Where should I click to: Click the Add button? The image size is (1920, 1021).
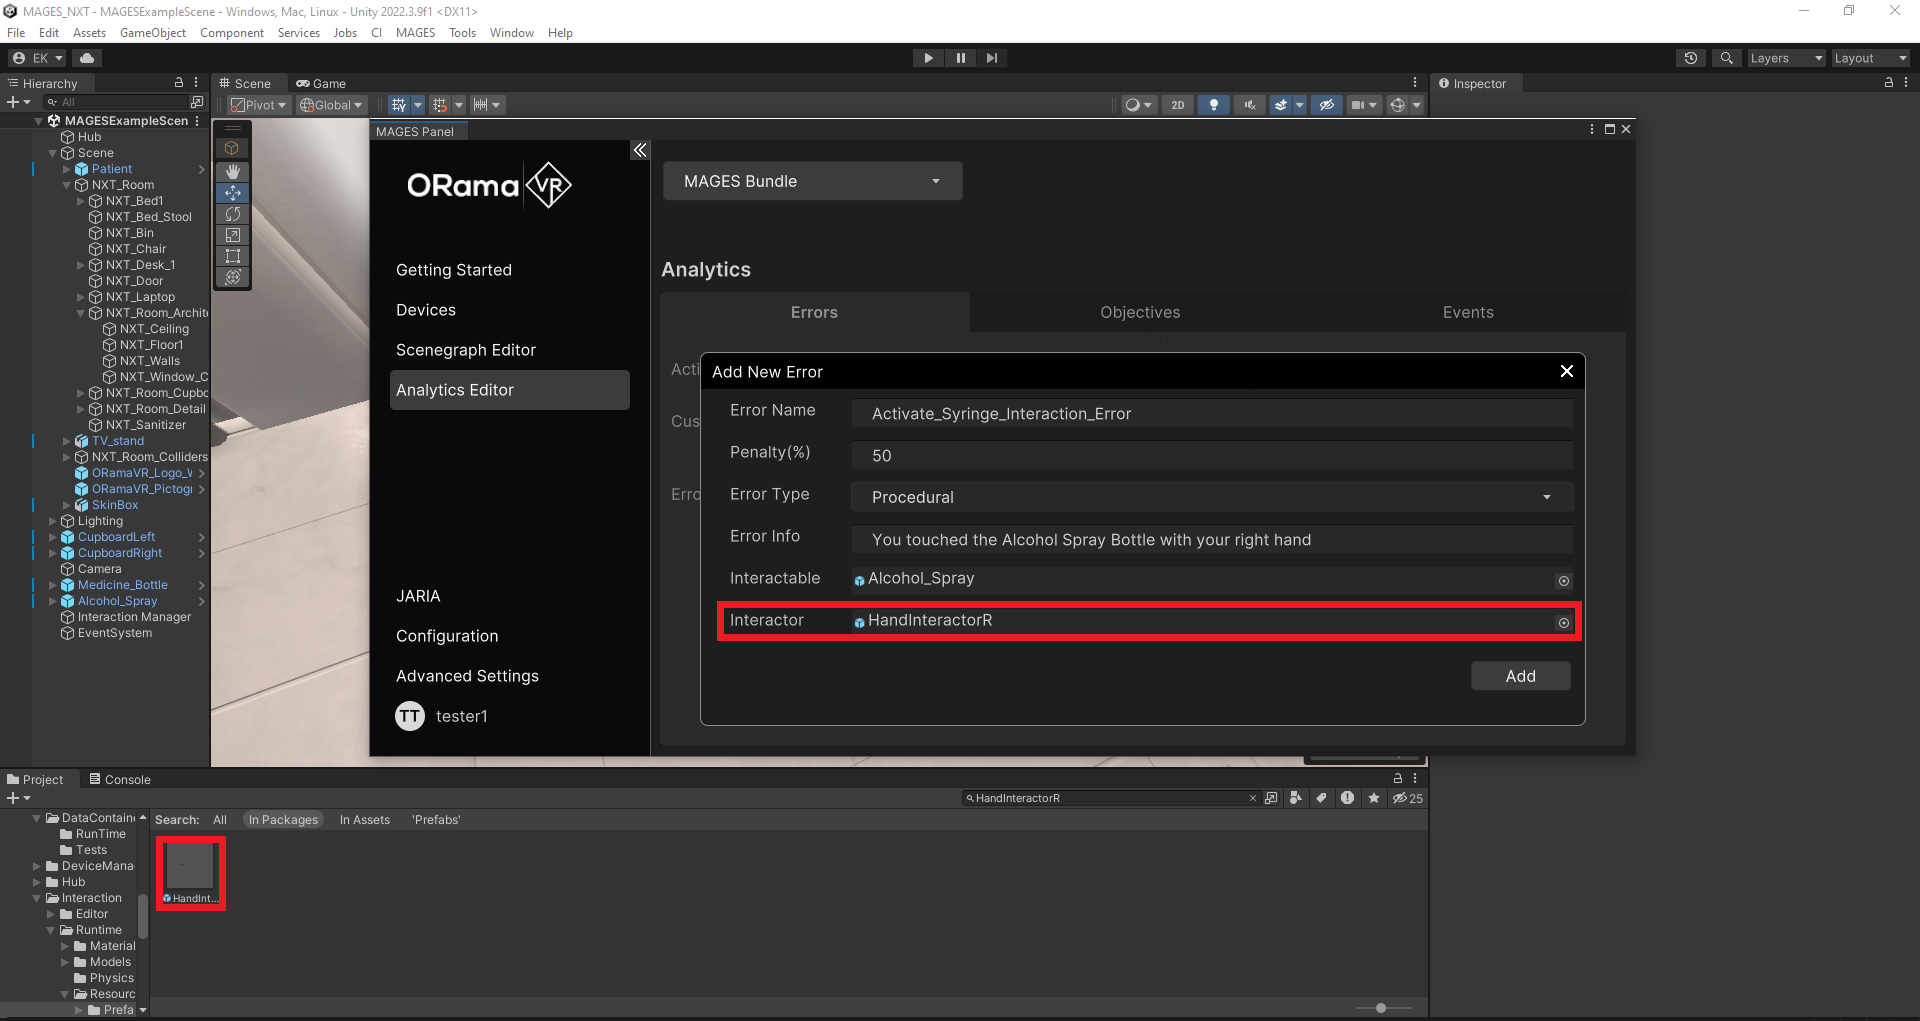1519,676
